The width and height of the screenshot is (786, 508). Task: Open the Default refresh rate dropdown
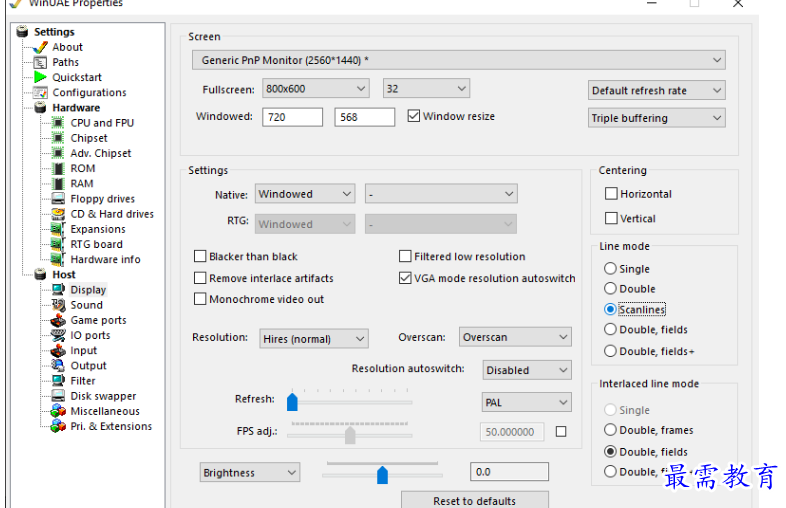click(x=656, y=91)
